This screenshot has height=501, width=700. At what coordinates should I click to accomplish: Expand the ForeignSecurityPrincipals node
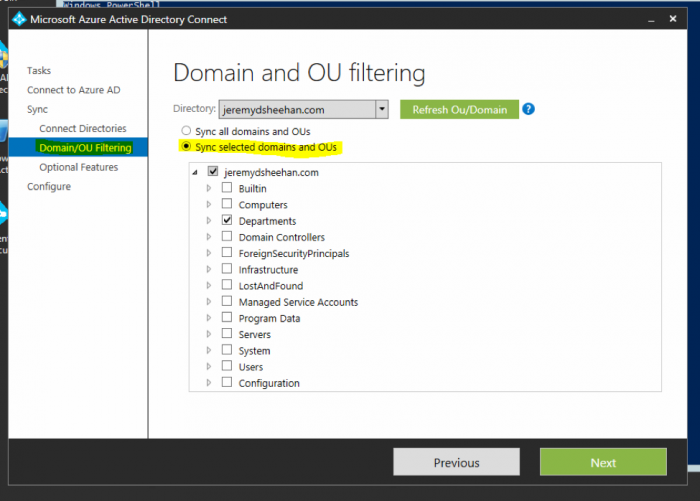pos(208,253)
